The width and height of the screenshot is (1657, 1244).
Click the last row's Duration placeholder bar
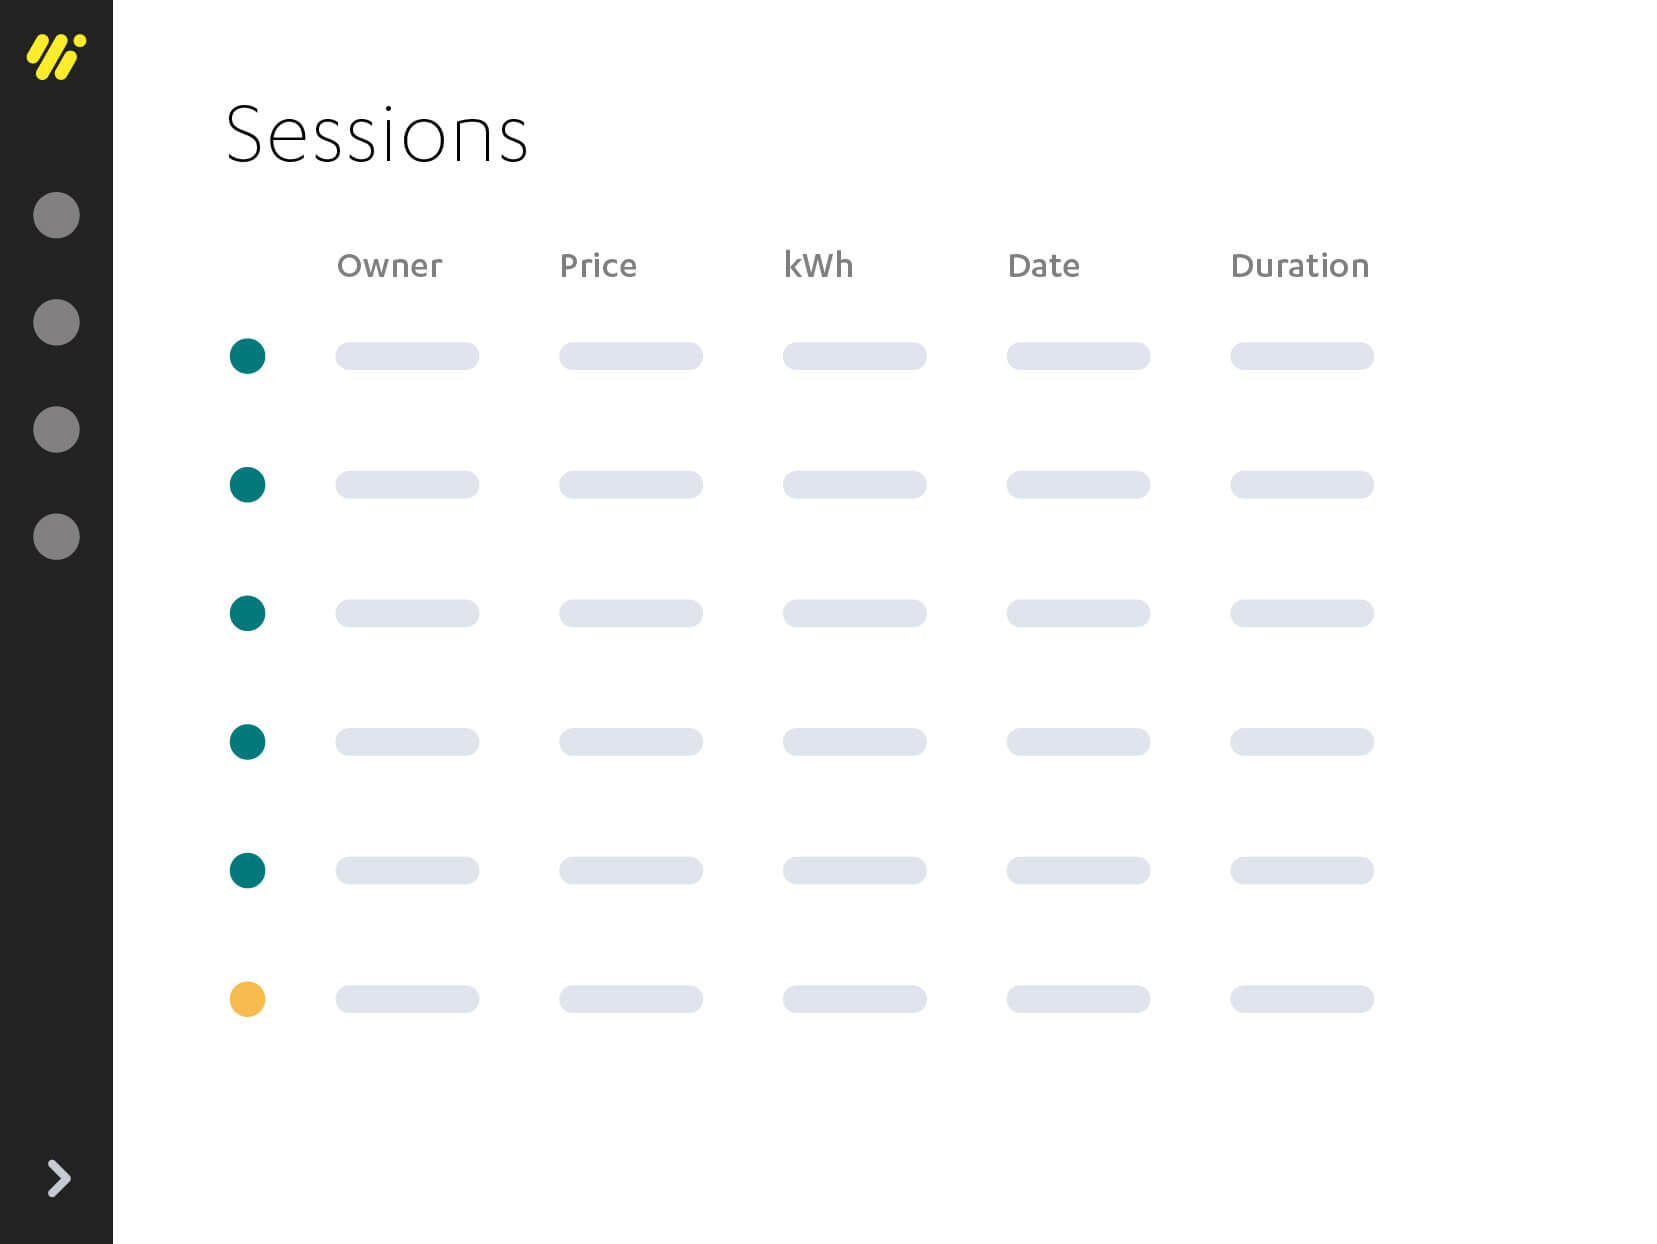point(1303,999)
